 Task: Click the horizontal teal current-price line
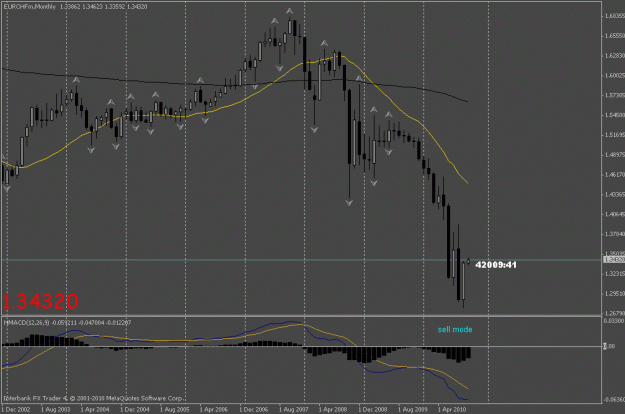click(x=301, y=260)
